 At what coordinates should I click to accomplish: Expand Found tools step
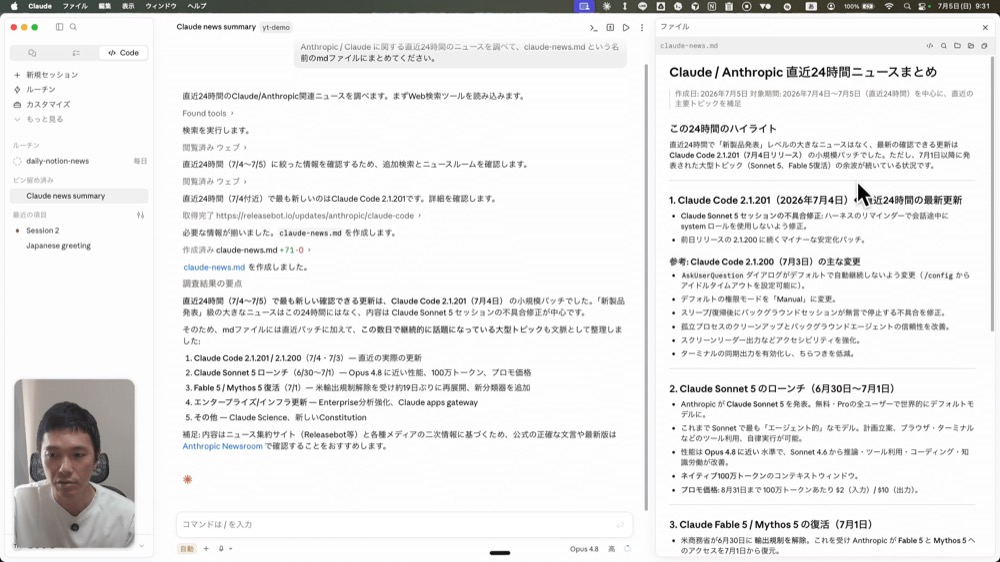[208, 114]
